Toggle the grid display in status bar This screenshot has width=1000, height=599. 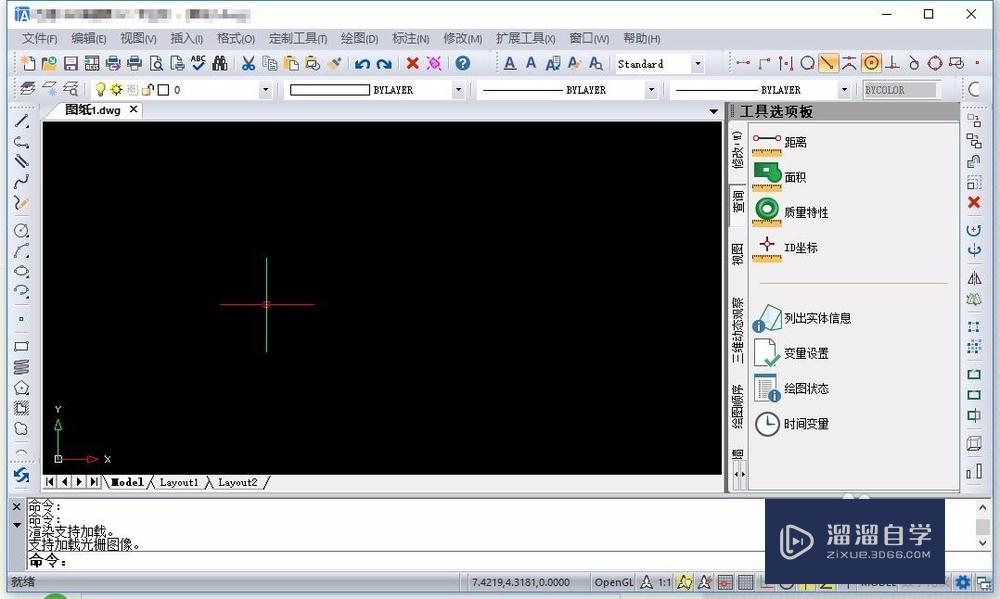tap(746, 582)
